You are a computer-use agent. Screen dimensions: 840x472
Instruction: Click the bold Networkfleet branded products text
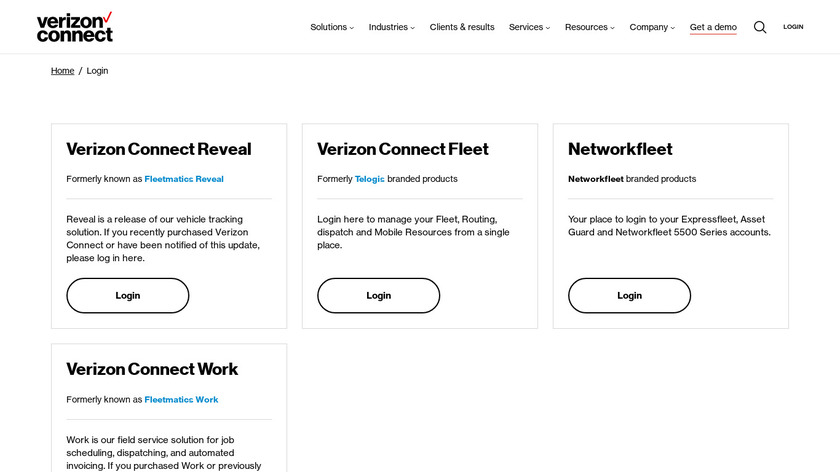tap(596, 179)
